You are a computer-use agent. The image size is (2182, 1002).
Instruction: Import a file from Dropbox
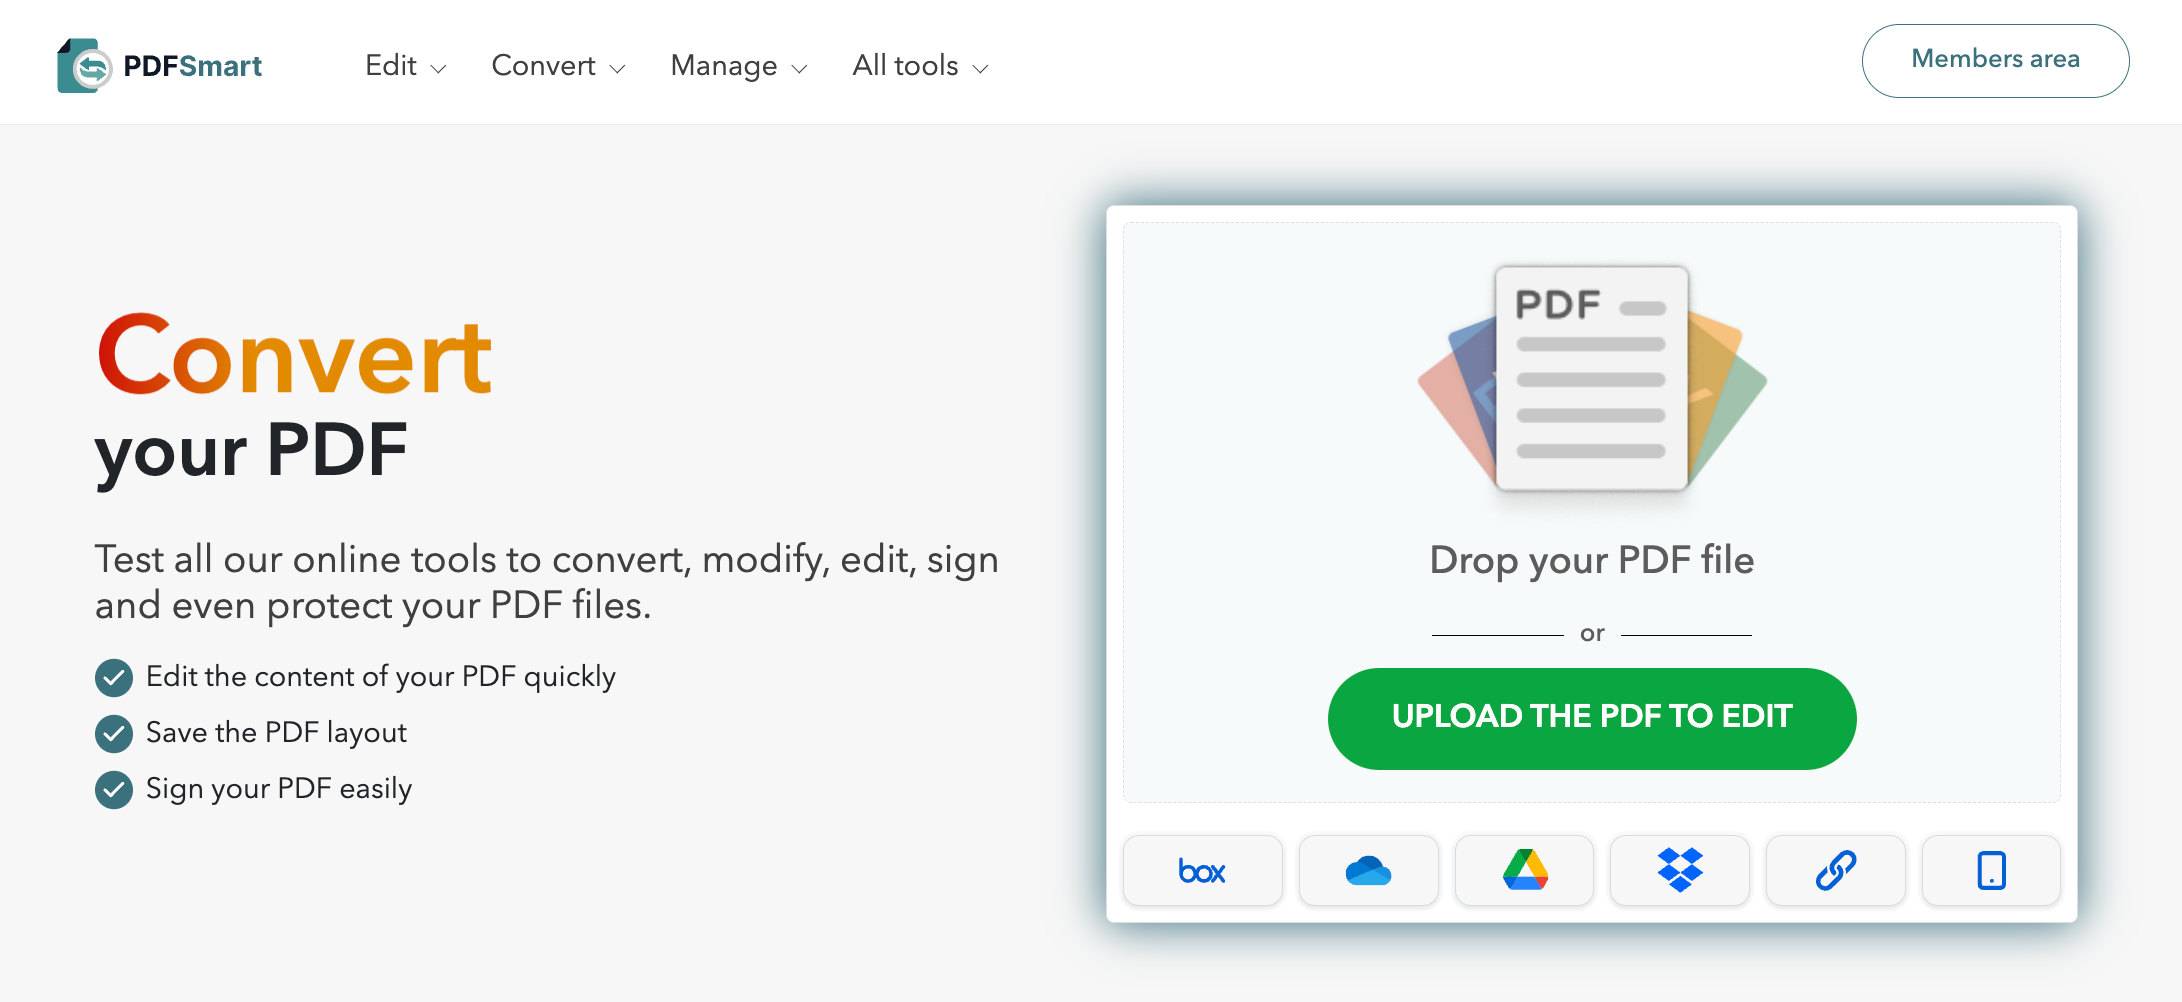tap(1680, 871)
